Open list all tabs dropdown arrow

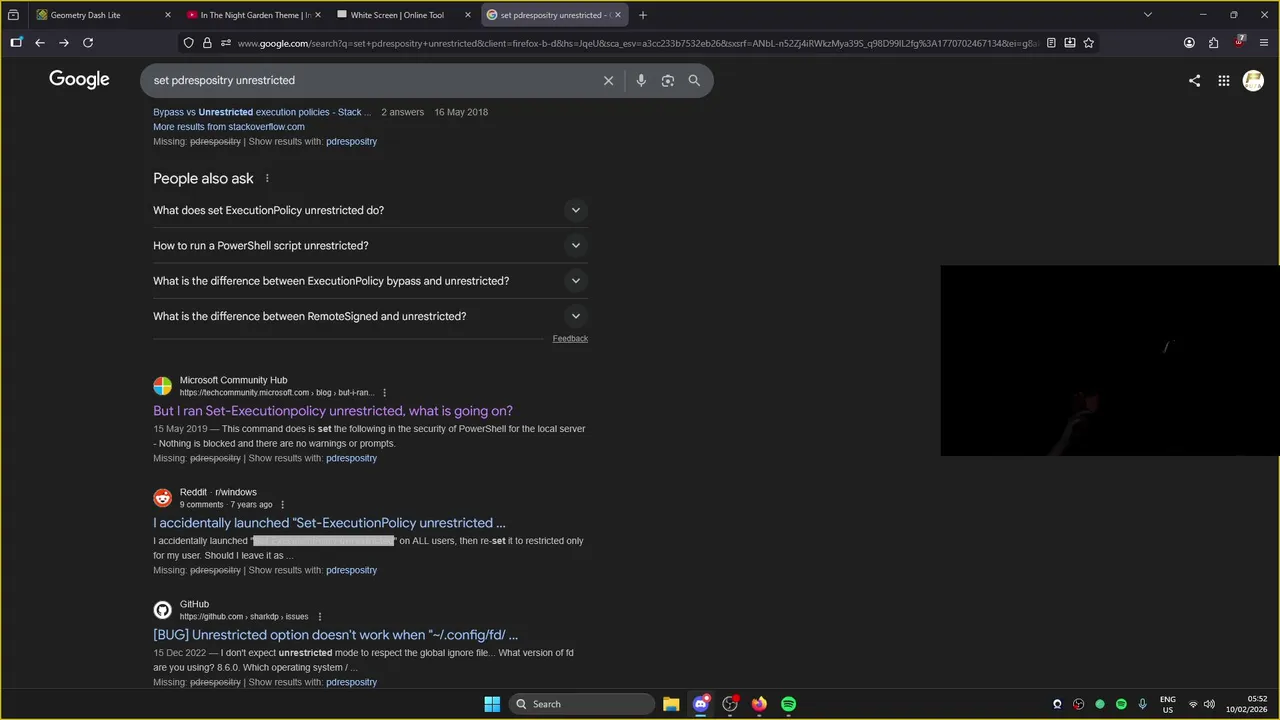pos(1148,15)
